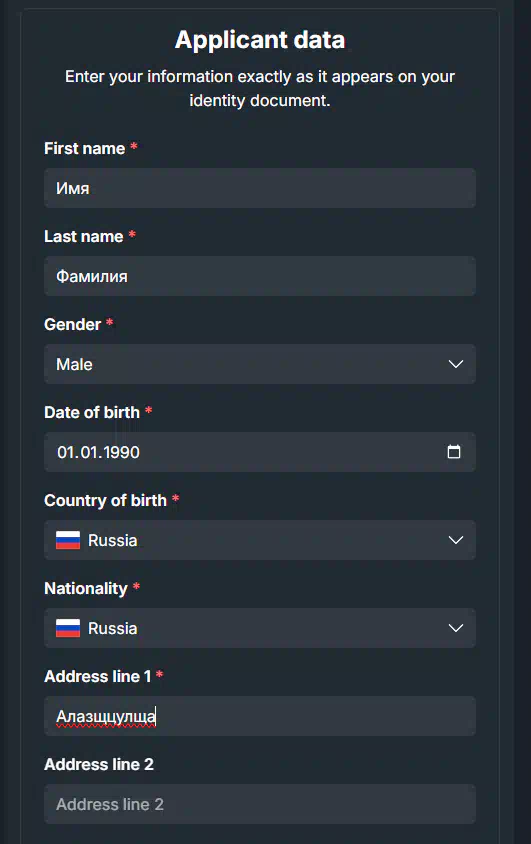
Task: Click the Russia text under Country of birth
Action: pos(112,540)
